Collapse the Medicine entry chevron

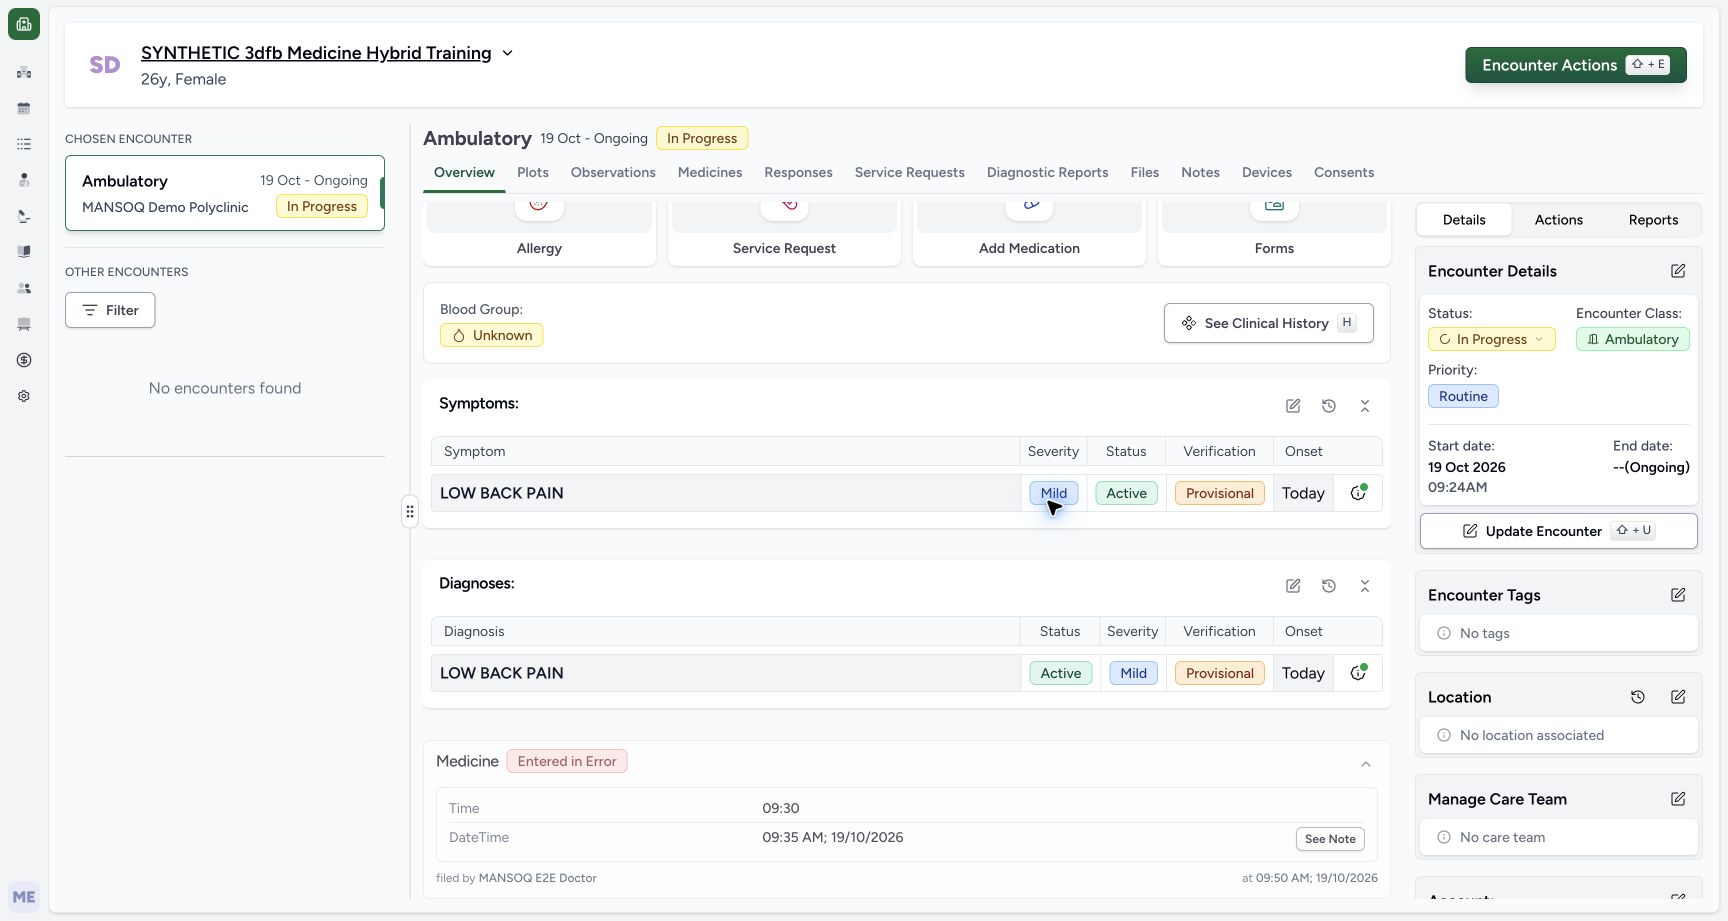tap(1366, 764)
